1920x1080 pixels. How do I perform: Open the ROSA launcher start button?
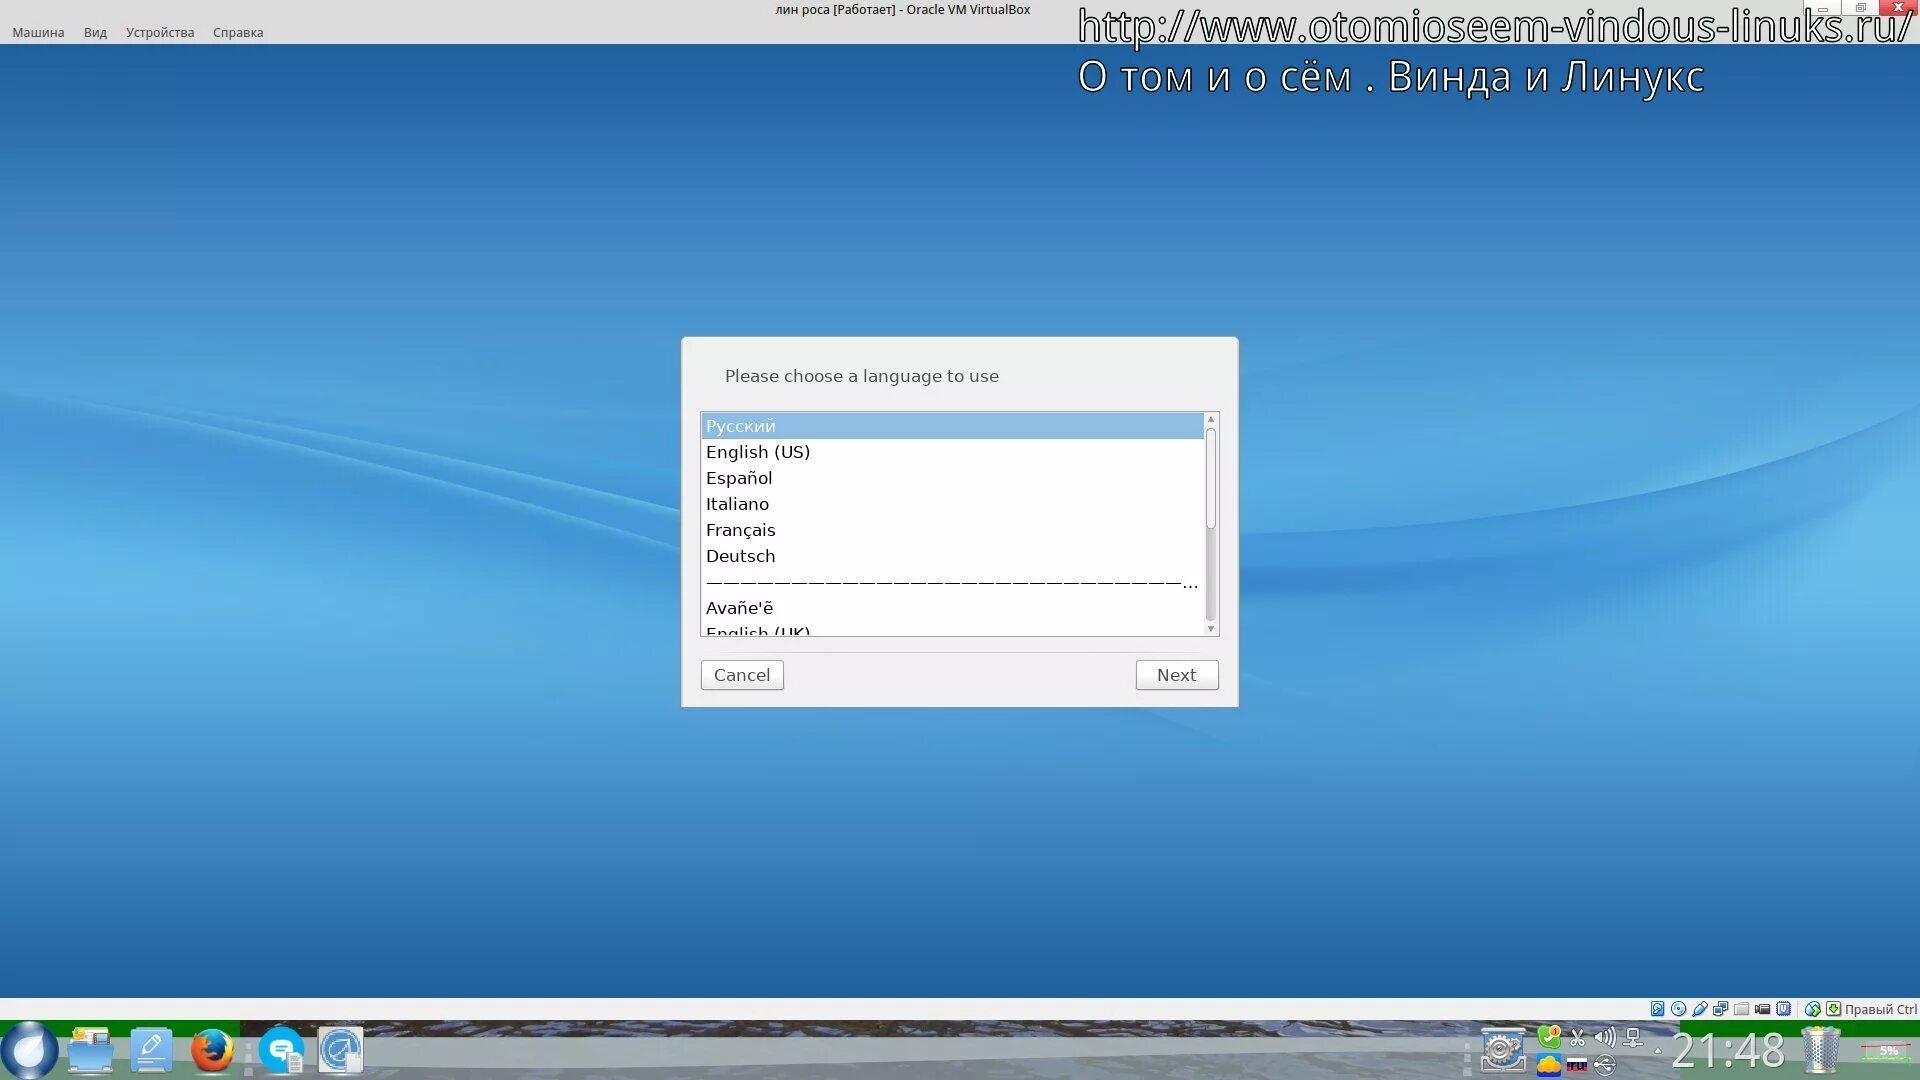click(x=30, y=1050)
